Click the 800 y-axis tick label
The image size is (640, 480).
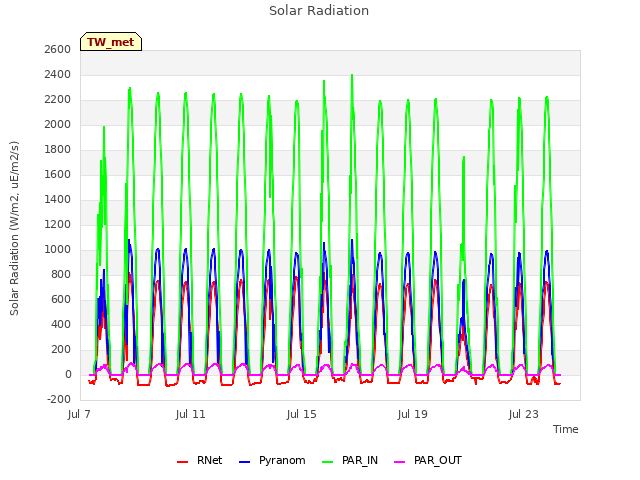point(61,275)
